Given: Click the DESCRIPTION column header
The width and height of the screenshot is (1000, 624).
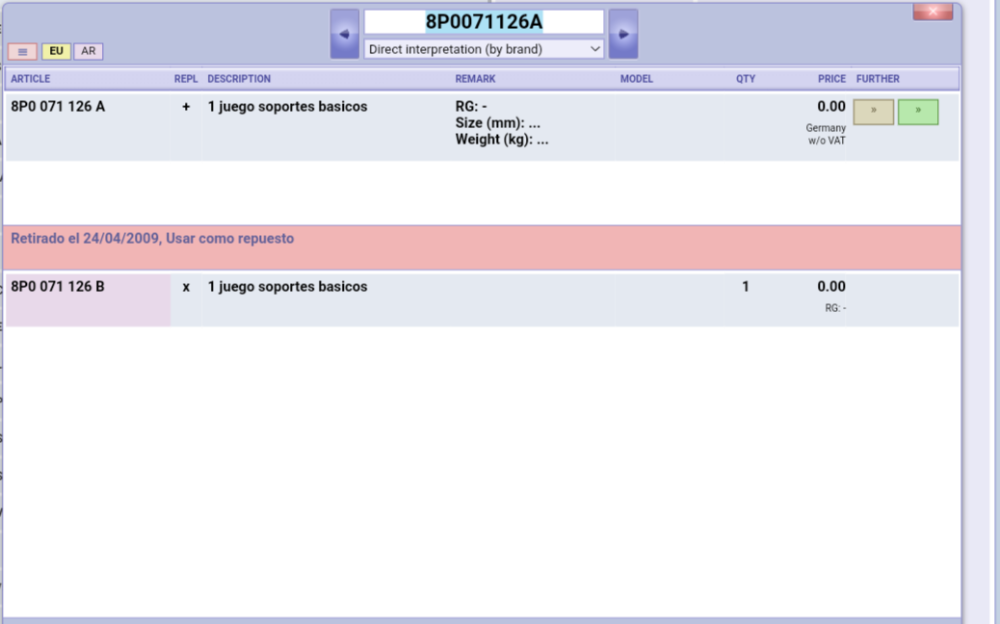Looking at the screenshot, I should pos(239,79).
